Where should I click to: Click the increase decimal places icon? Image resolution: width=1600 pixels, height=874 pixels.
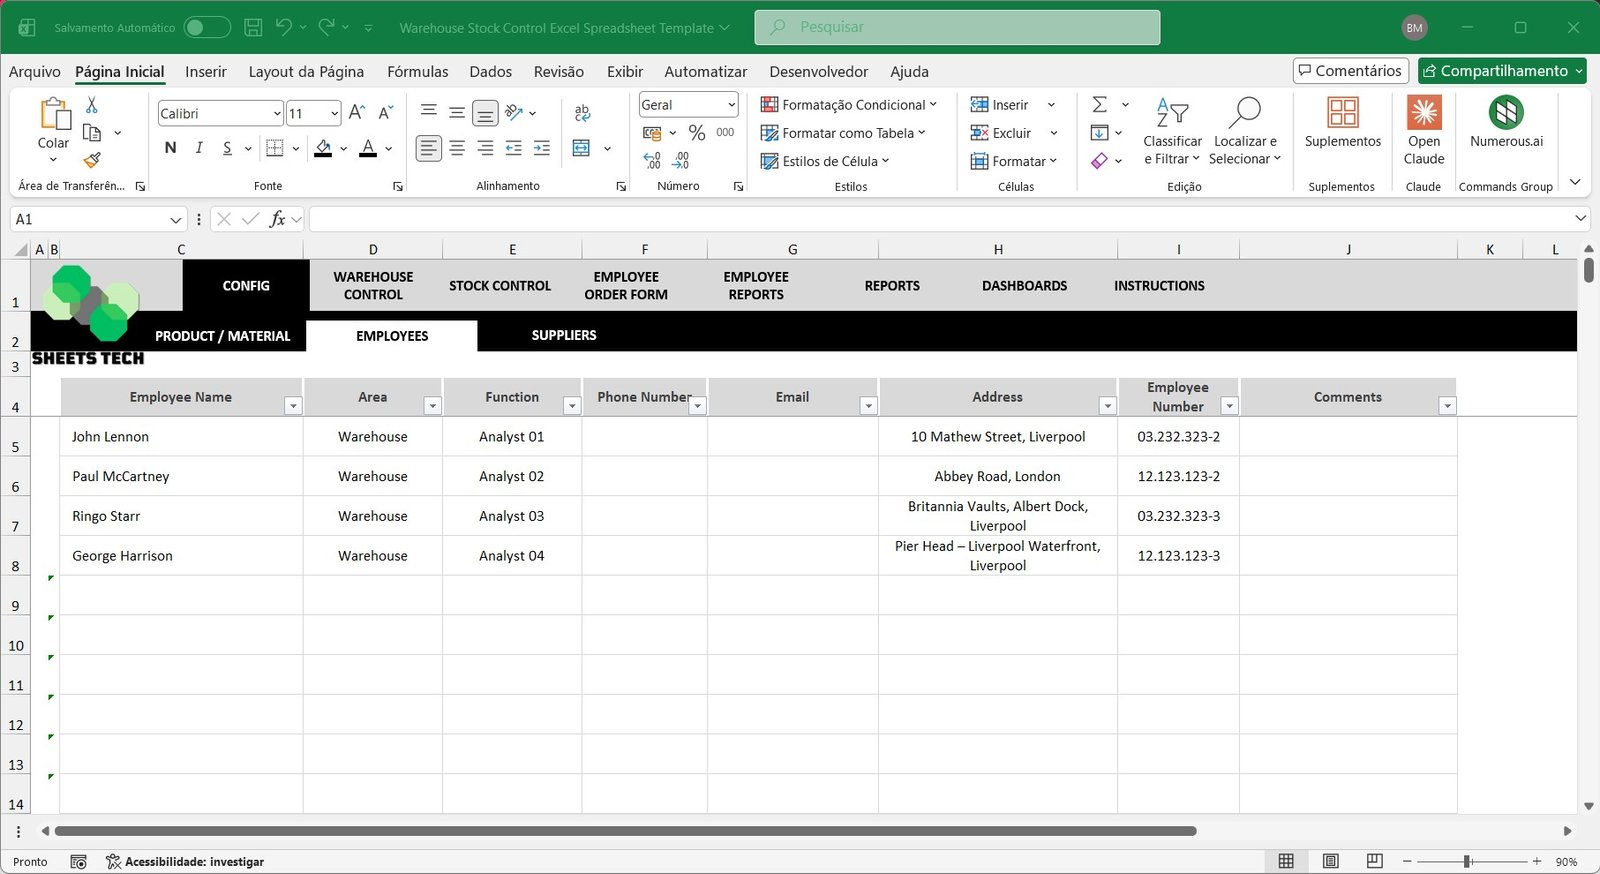[652, 160]
